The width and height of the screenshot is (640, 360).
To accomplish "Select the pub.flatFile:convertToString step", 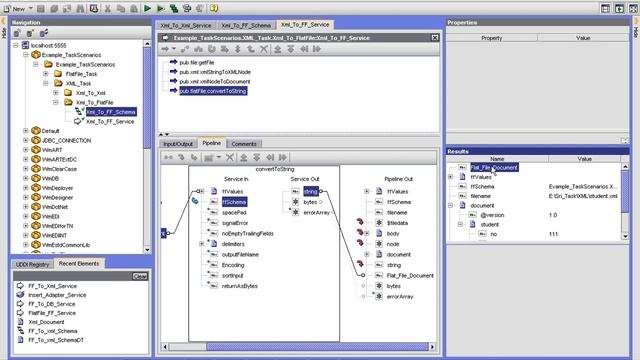I will coord(213,91).
